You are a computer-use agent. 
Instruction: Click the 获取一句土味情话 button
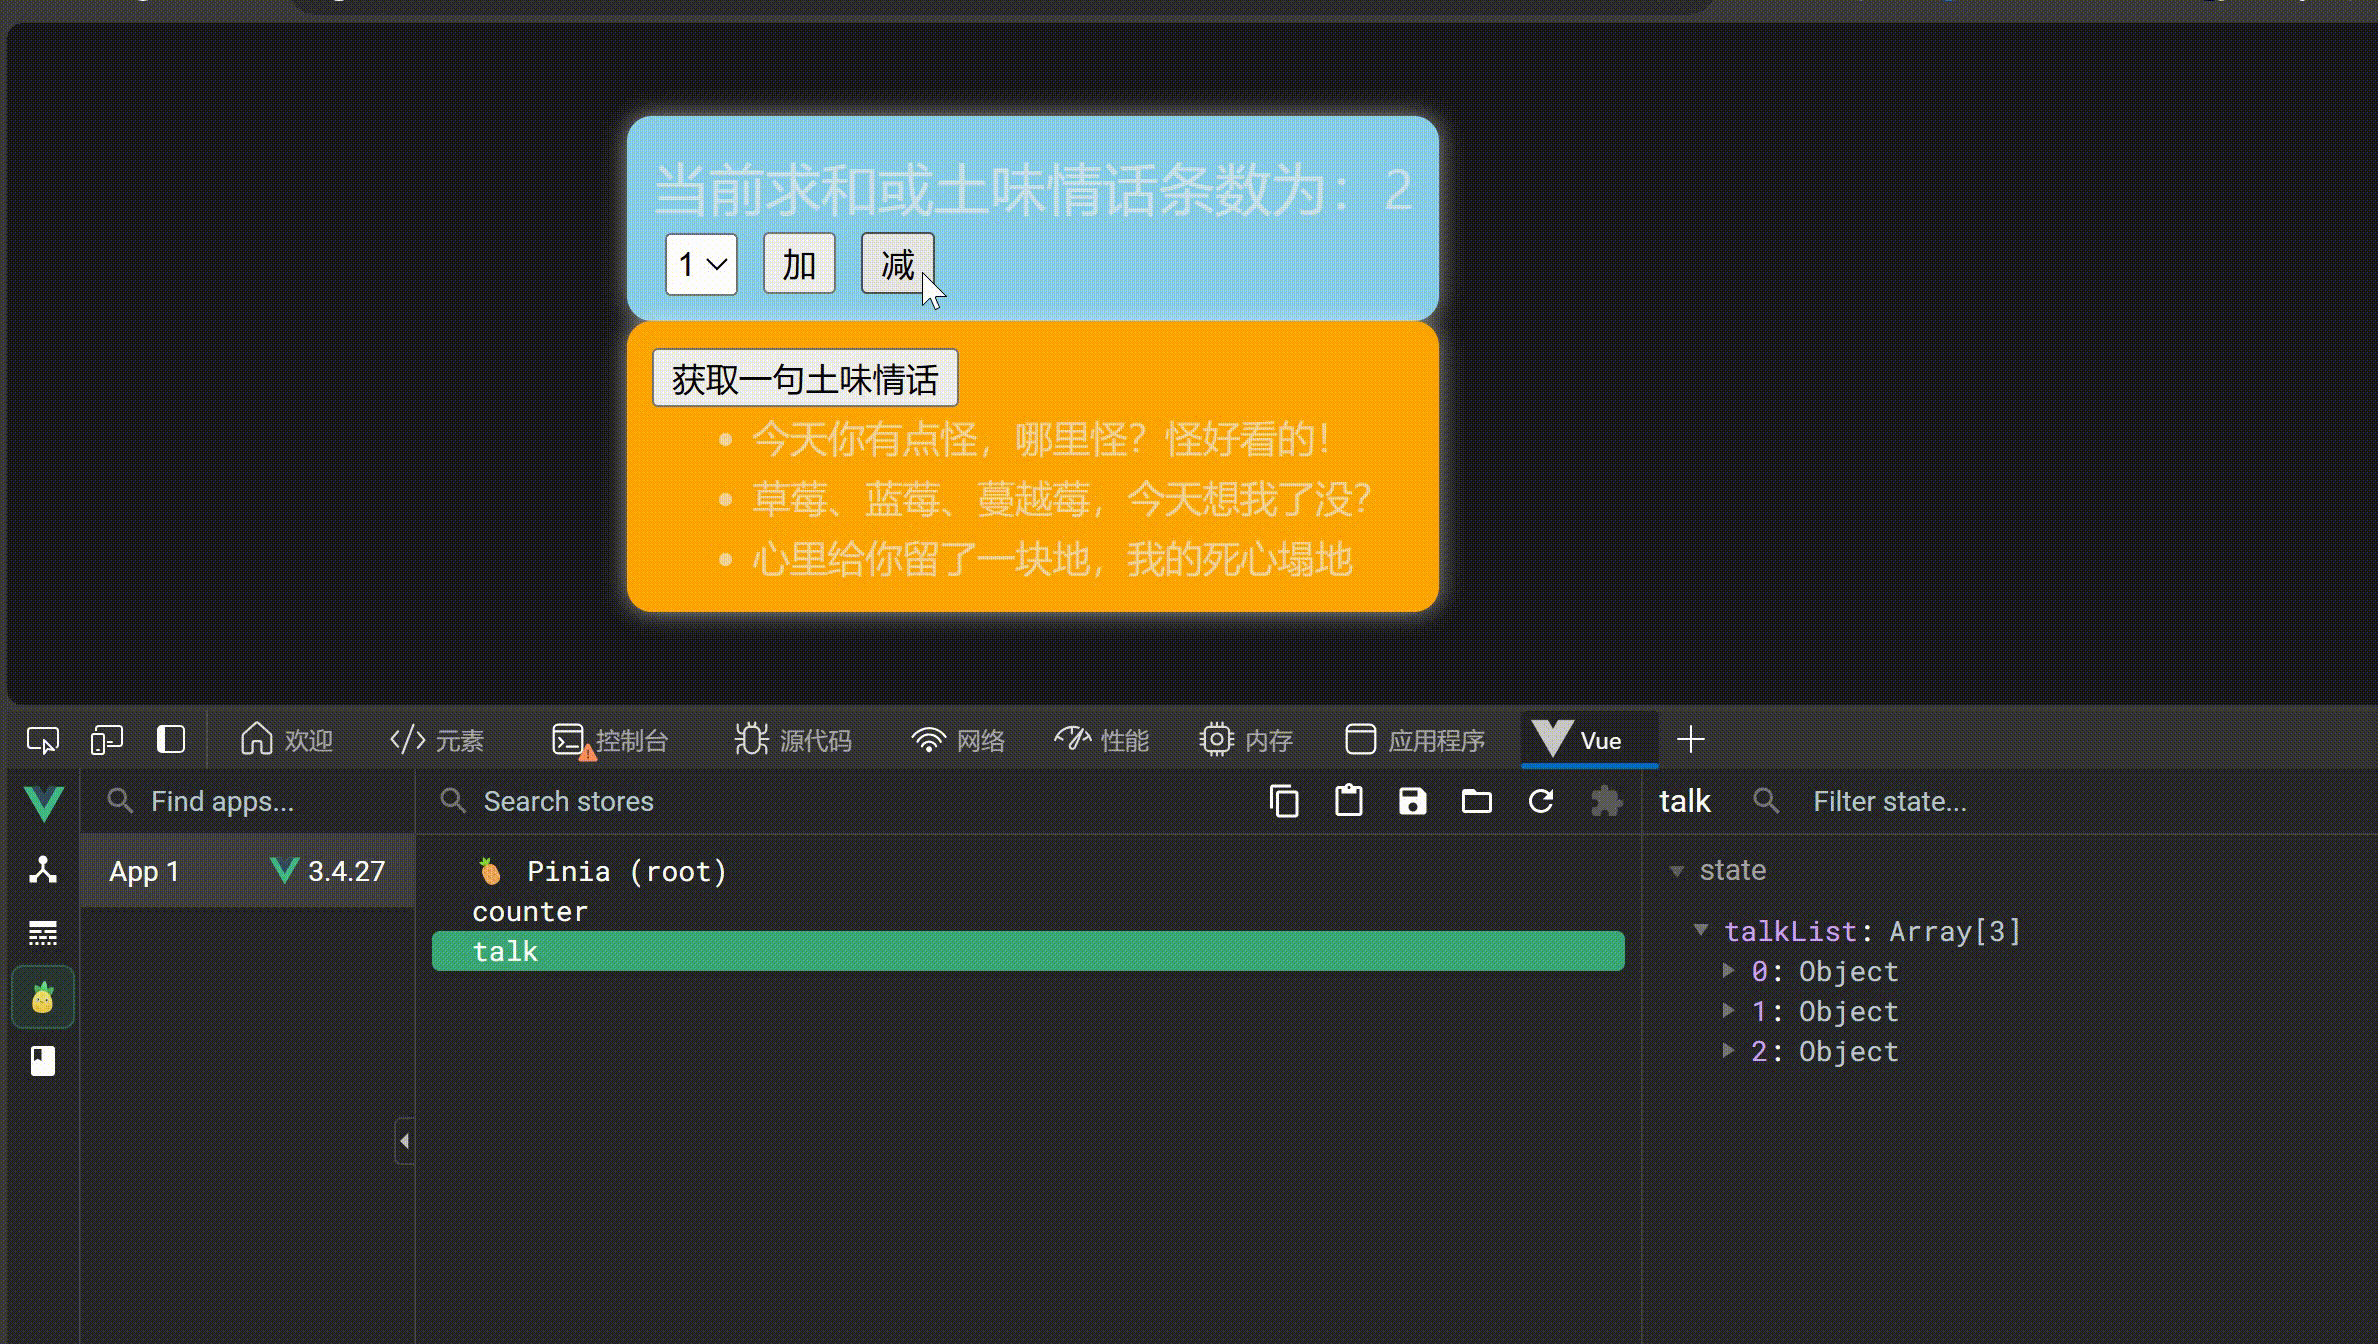tap(805, 378)
